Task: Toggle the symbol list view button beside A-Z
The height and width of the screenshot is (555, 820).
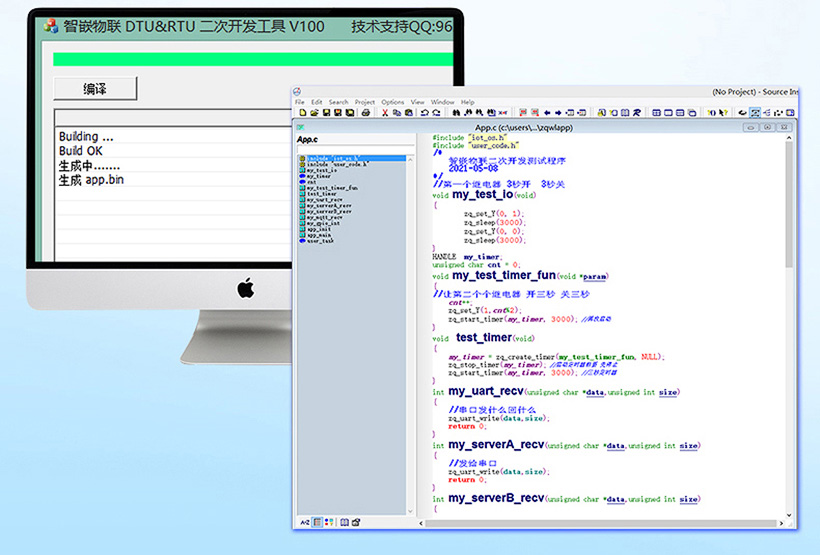Action: (x=317, y=522)
